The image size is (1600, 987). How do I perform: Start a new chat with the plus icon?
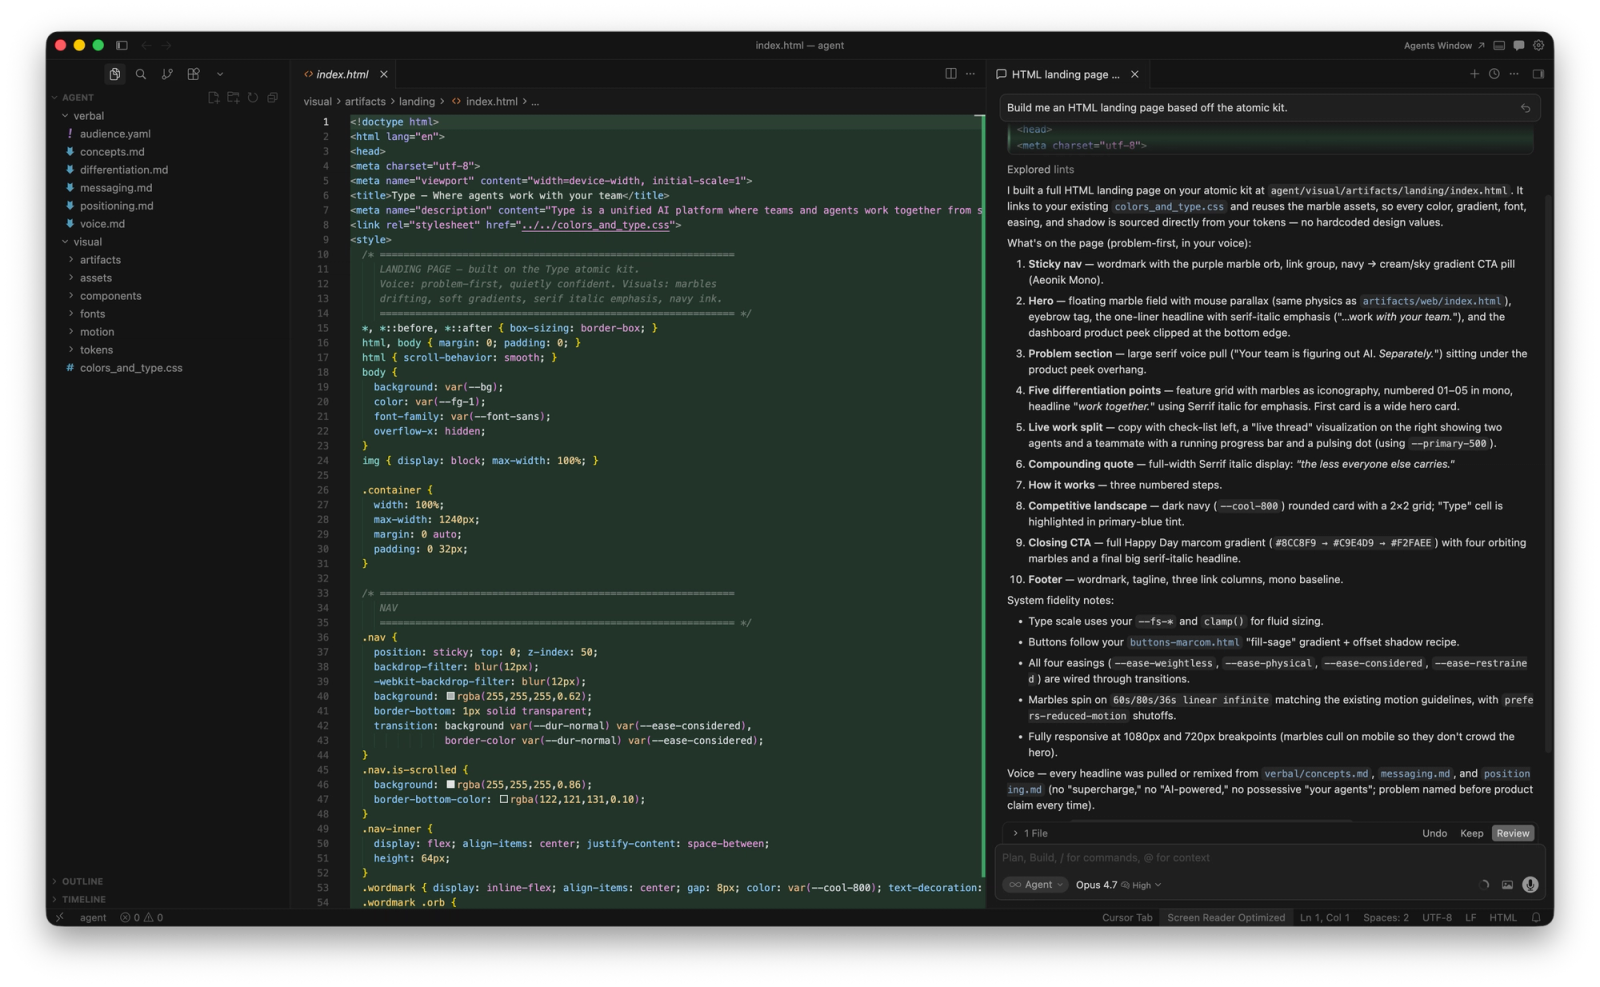(1474, 74)
